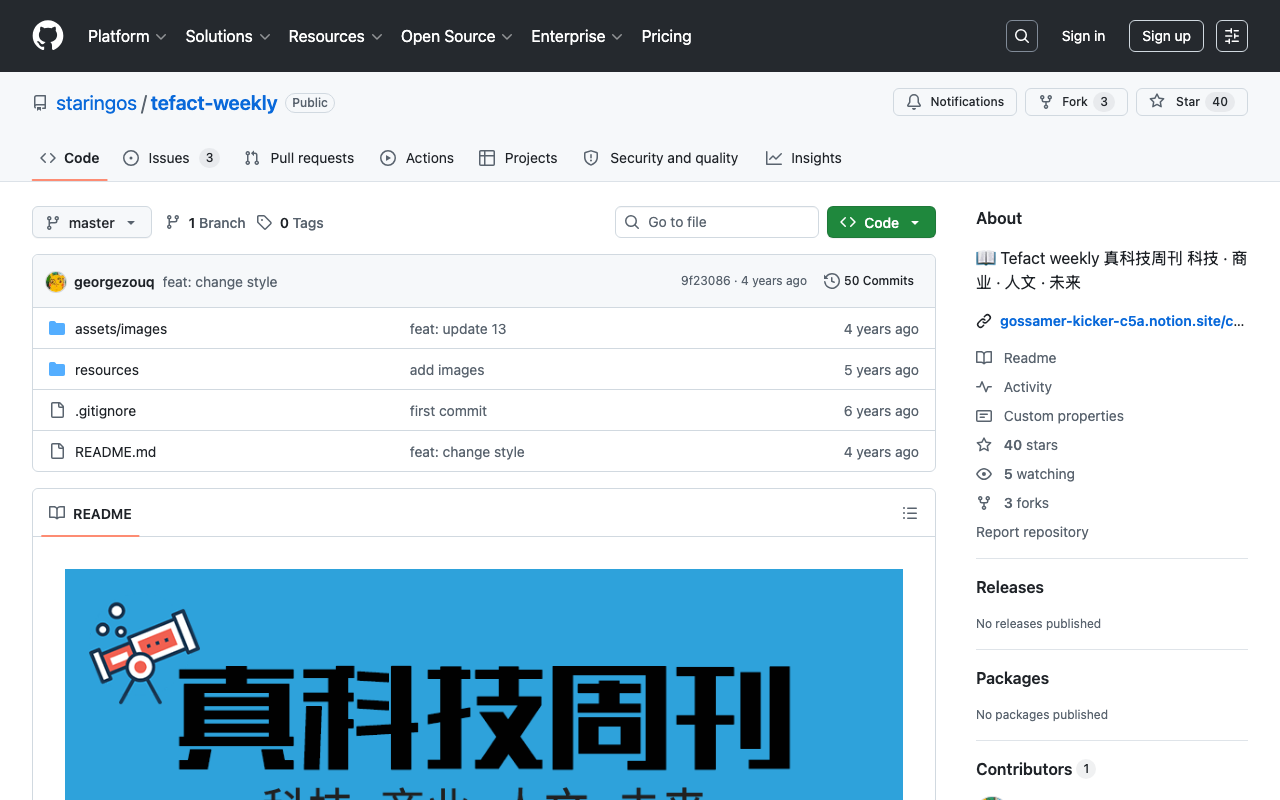1280x800 pixels.
Task: Open the Insights tab
Action: (x=804, y=158)
